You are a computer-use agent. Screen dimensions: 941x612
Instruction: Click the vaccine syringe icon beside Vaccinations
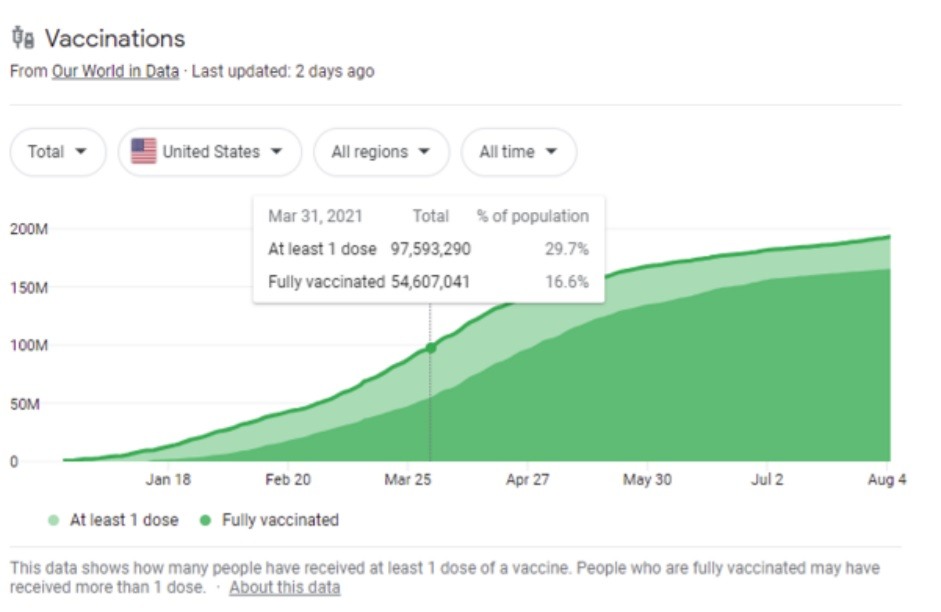pos(22,38)
